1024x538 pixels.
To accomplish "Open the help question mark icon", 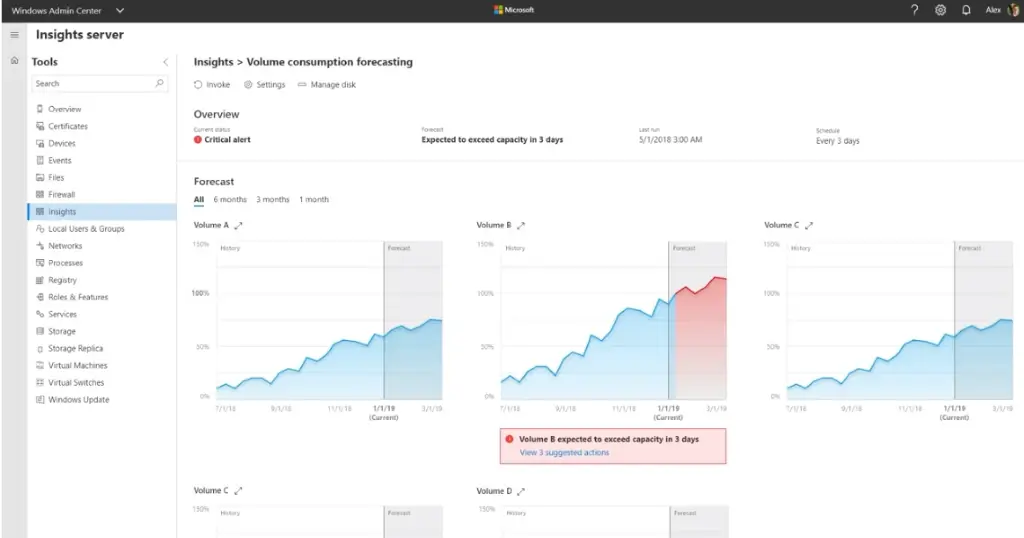I will 914,10.
